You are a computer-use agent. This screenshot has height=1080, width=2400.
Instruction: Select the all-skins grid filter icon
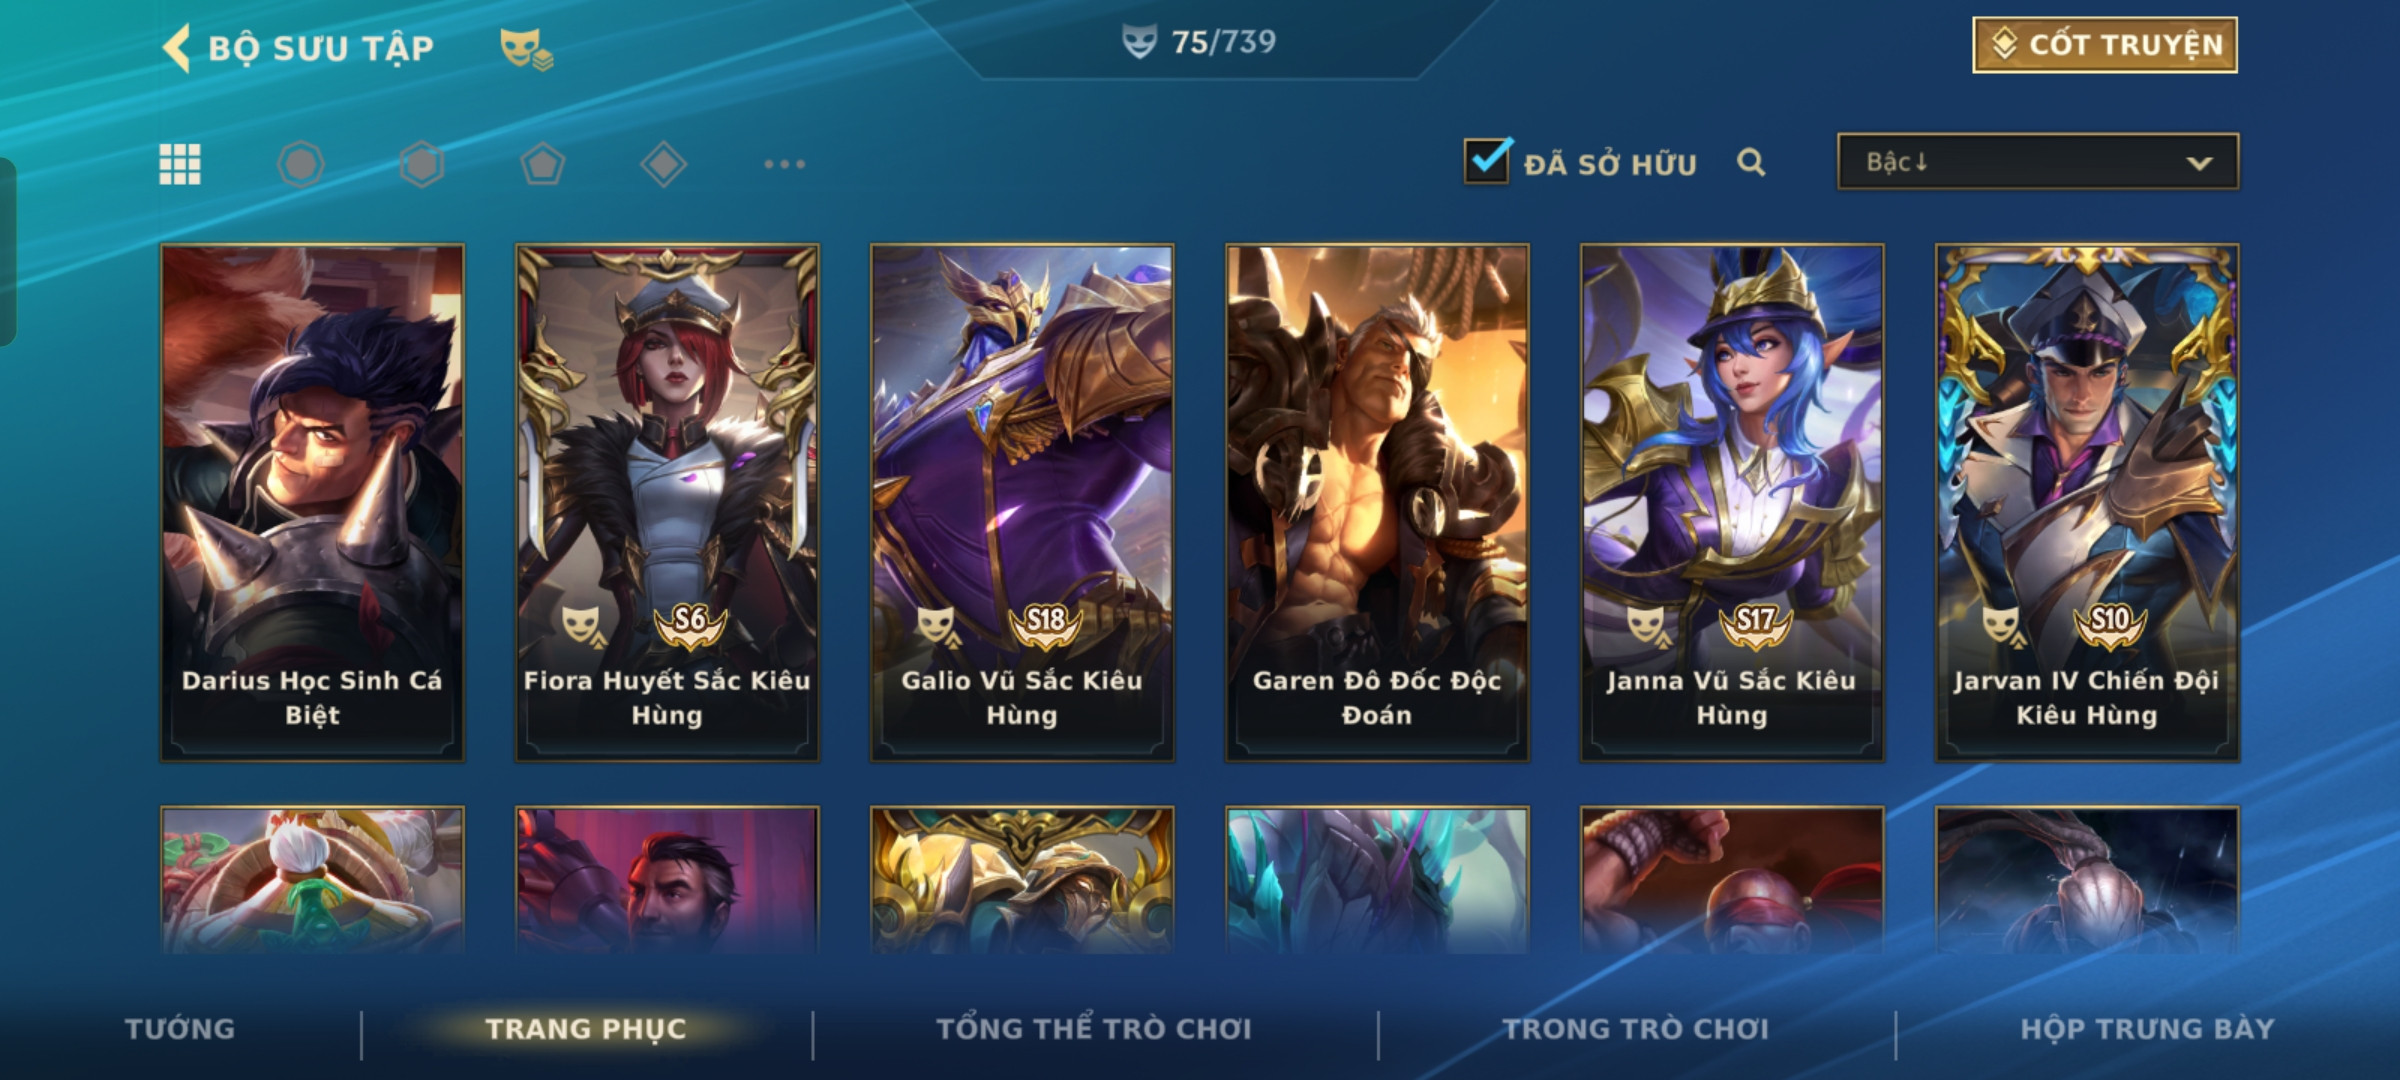coord(180,164)
